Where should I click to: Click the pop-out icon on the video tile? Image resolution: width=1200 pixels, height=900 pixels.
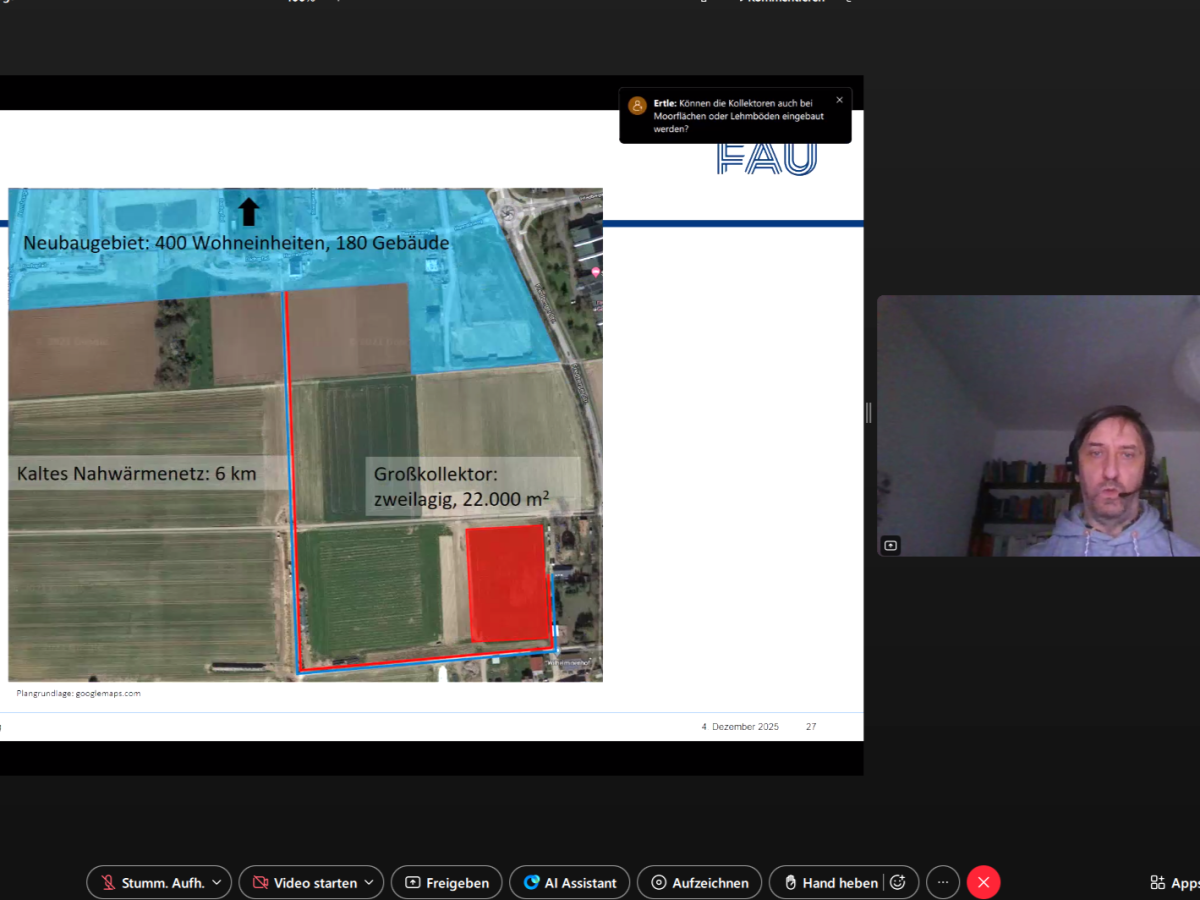891,545
